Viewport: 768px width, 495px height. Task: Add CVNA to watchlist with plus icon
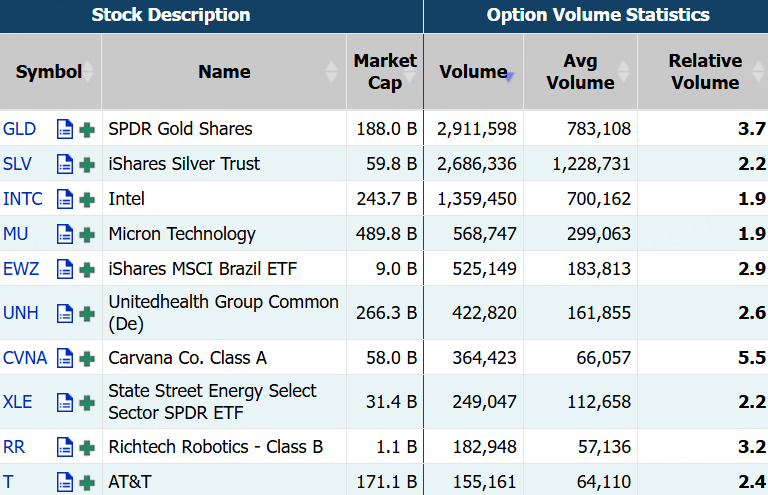(87, 358)
